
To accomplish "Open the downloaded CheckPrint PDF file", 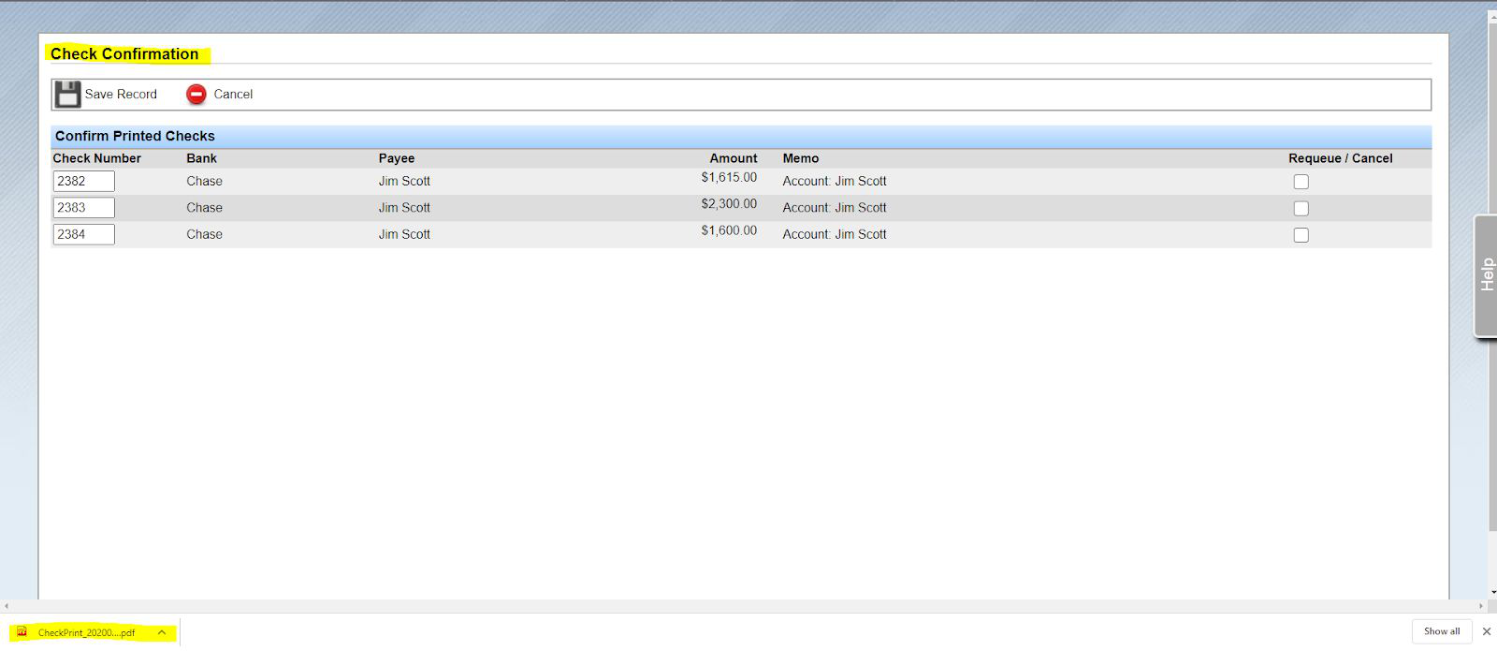I will point(86,632).
